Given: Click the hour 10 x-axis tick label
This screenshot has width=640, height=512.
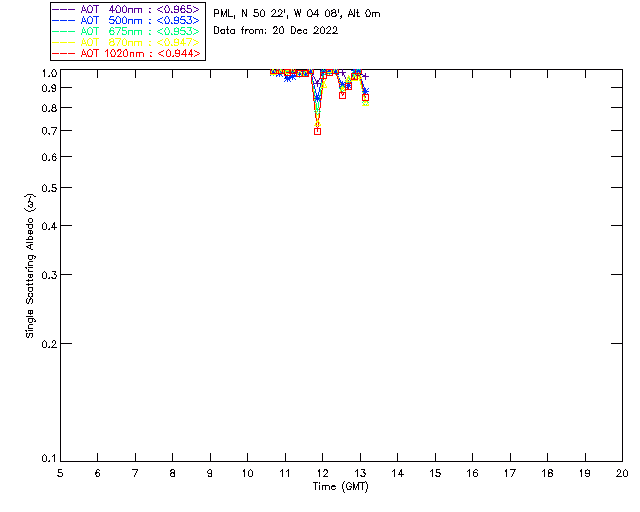Looking at the screenshot, I should 247,473.
